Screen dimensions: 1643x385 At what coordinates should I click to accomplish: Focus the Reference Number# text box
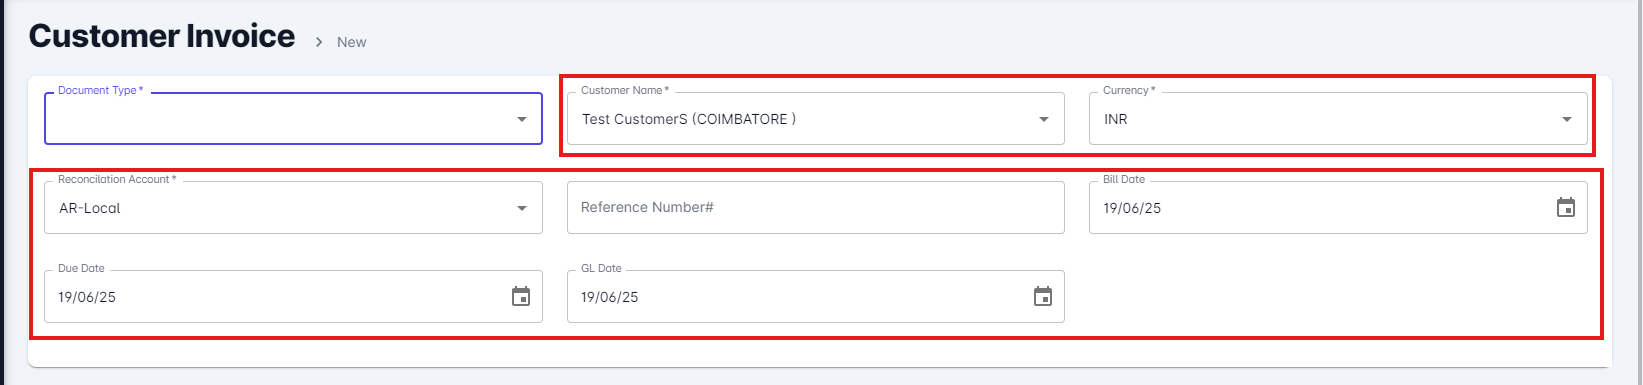[816, 207]
